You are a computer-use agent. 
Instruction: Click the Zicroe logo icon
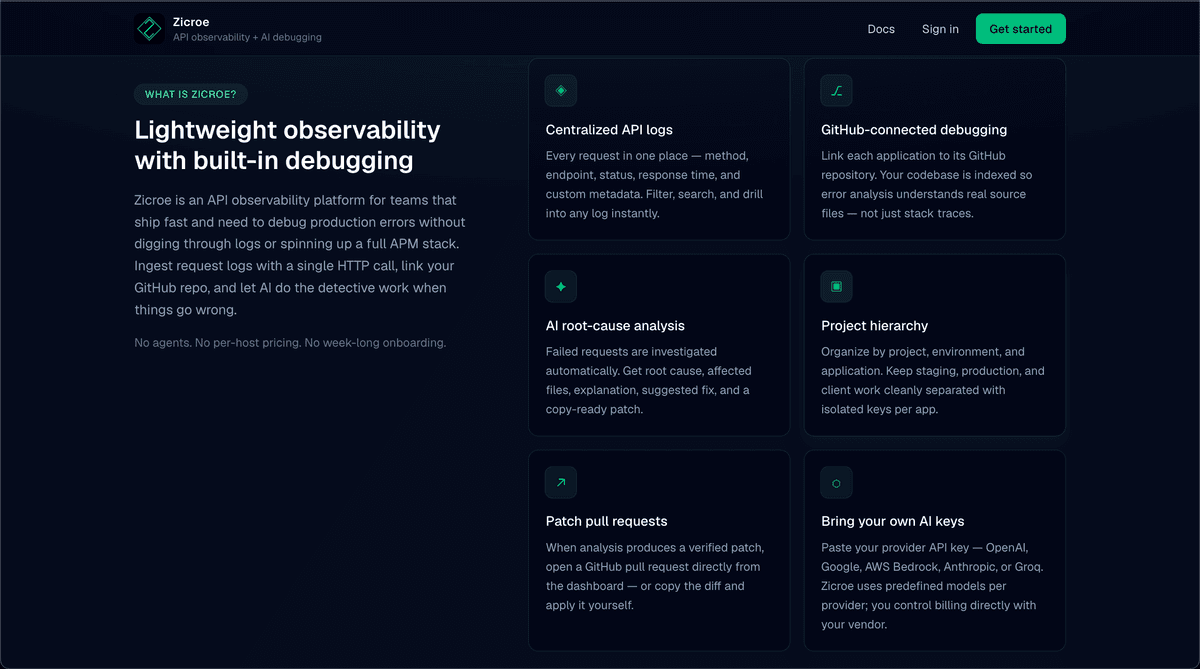(x=150, y=29)
